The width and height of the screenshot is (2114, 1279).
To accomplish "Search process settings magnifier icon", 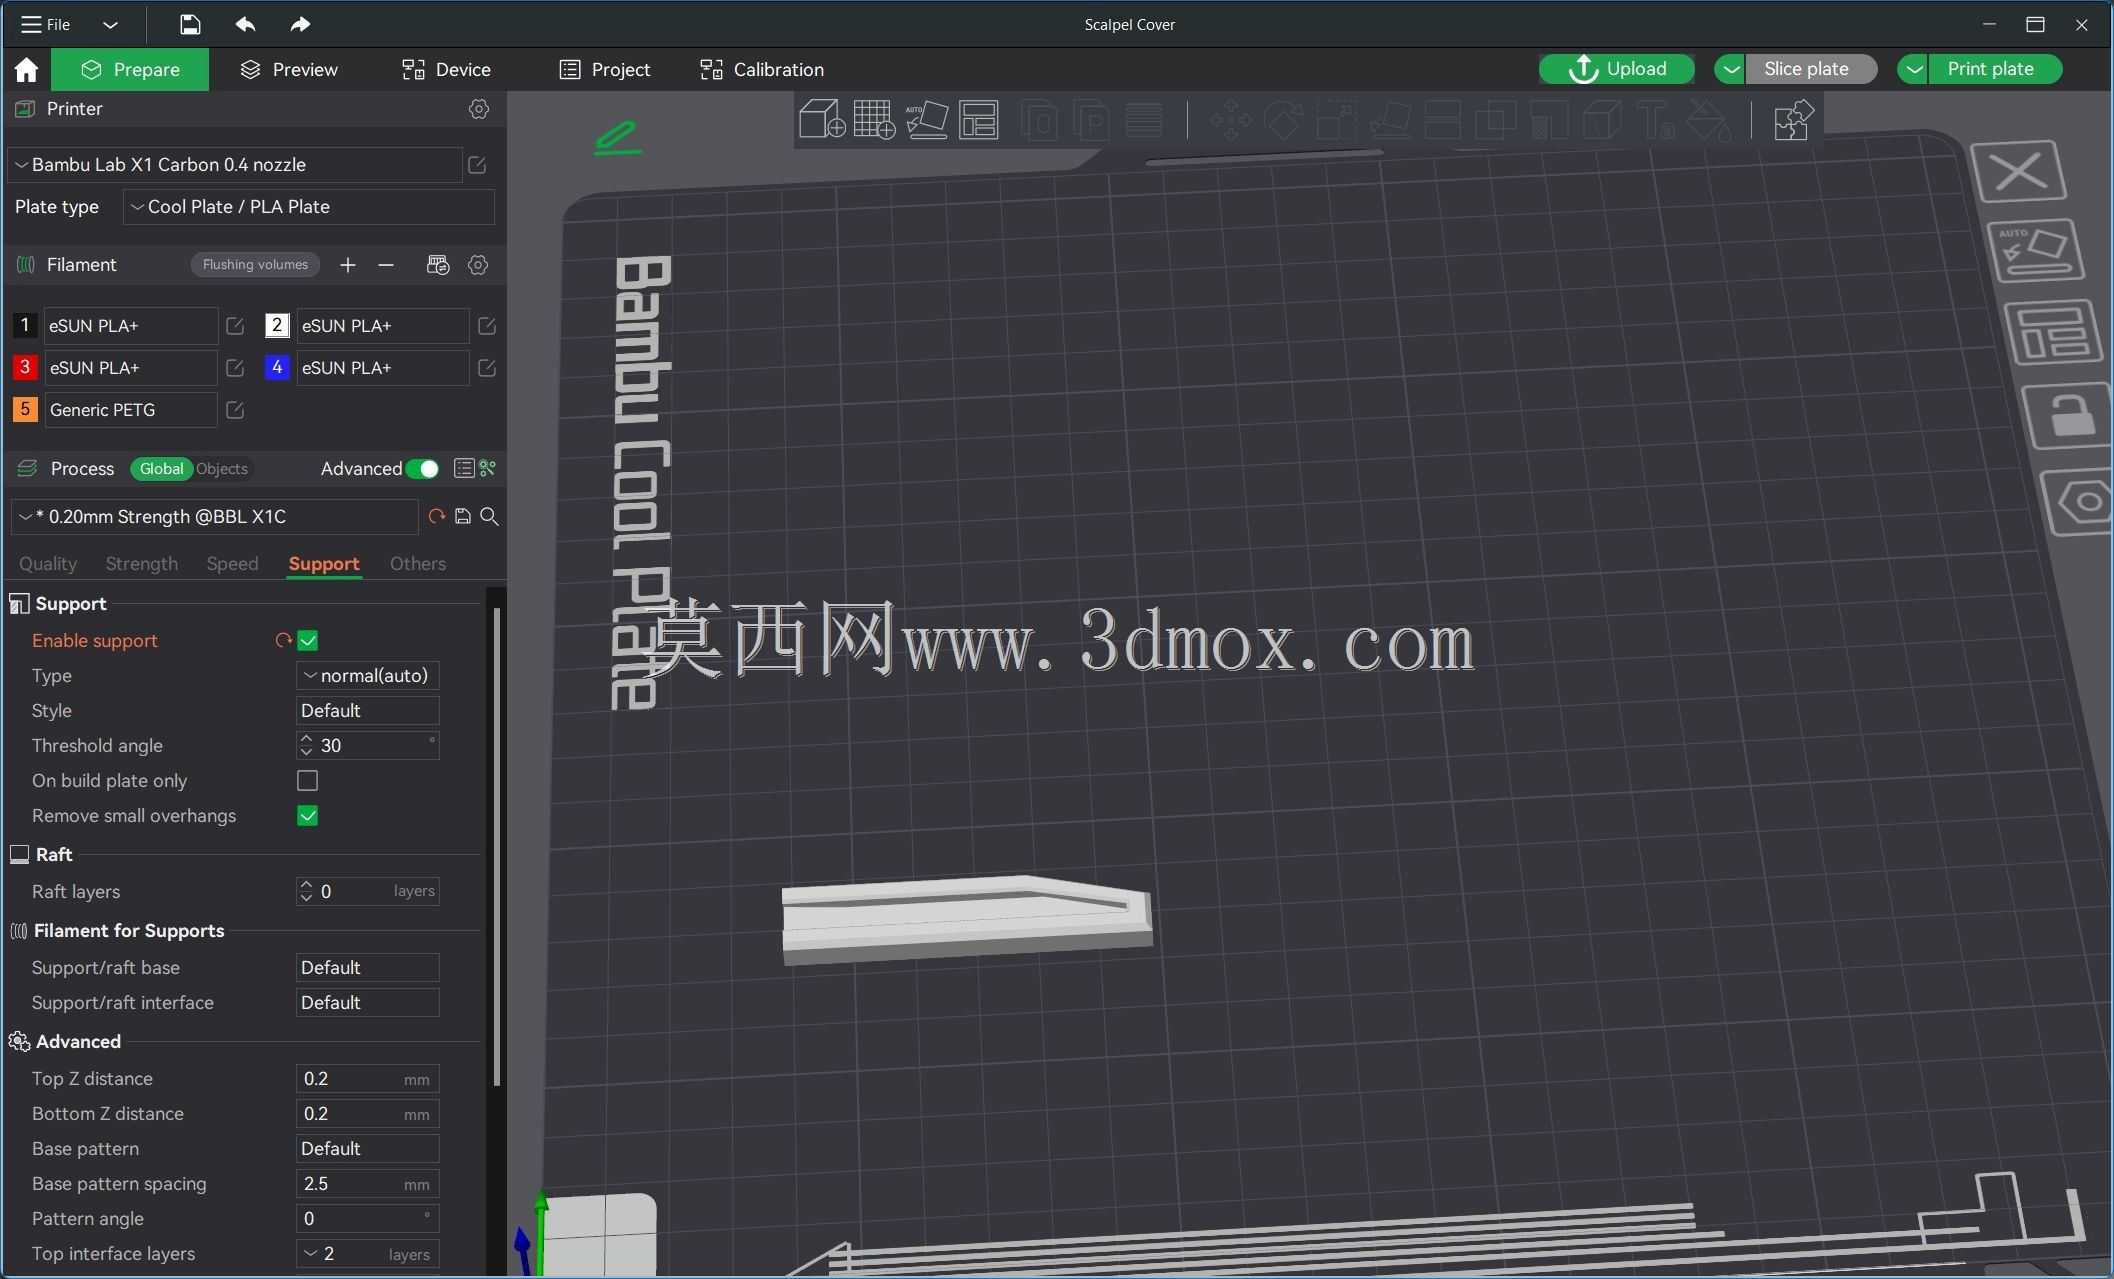I will point(490,517).
